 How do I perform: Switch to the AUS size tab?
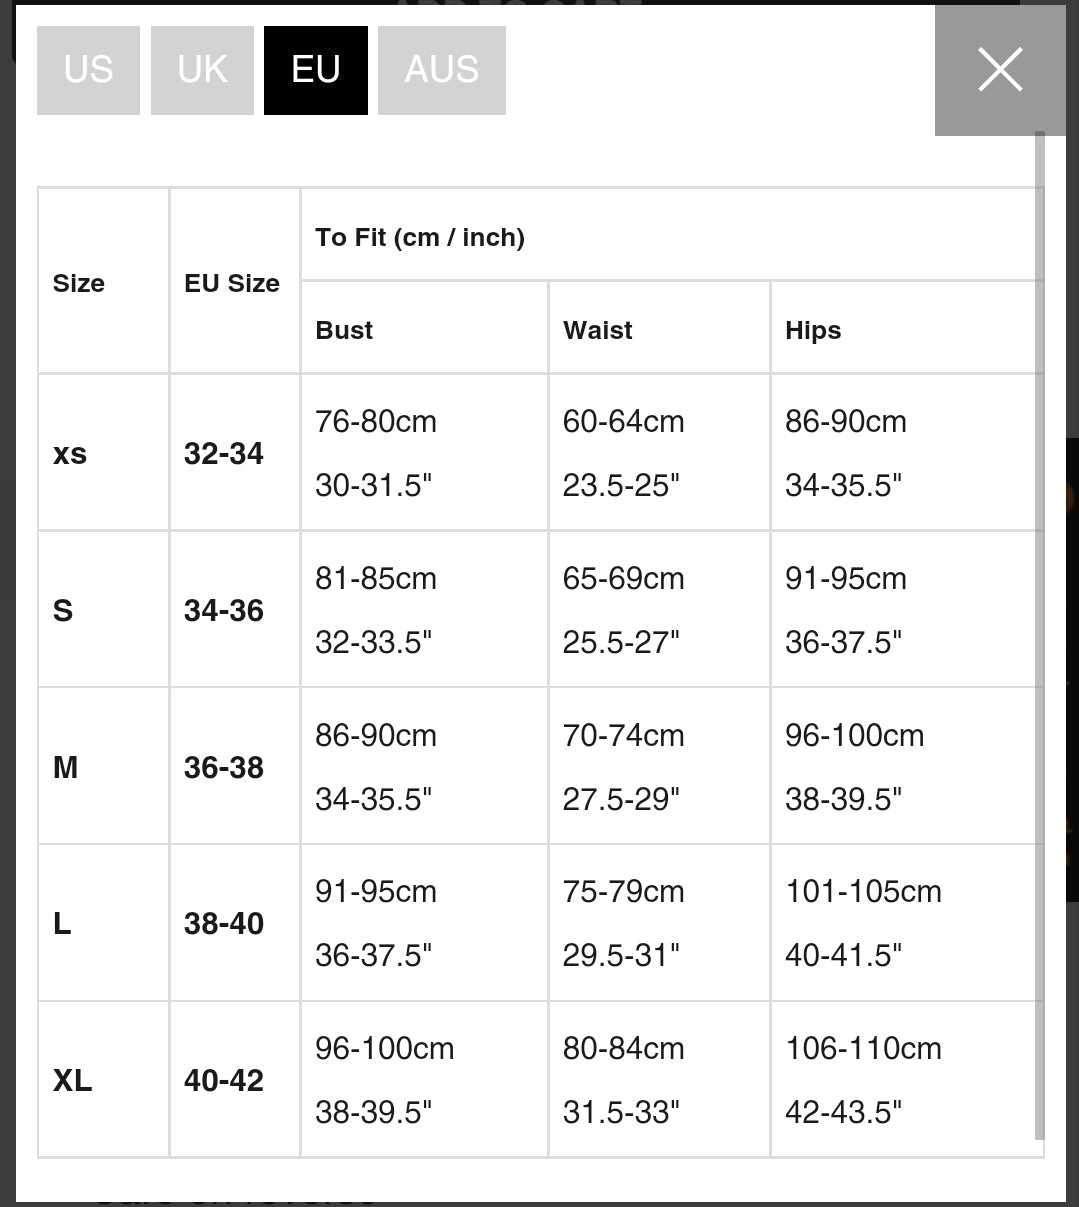[441, 70]
